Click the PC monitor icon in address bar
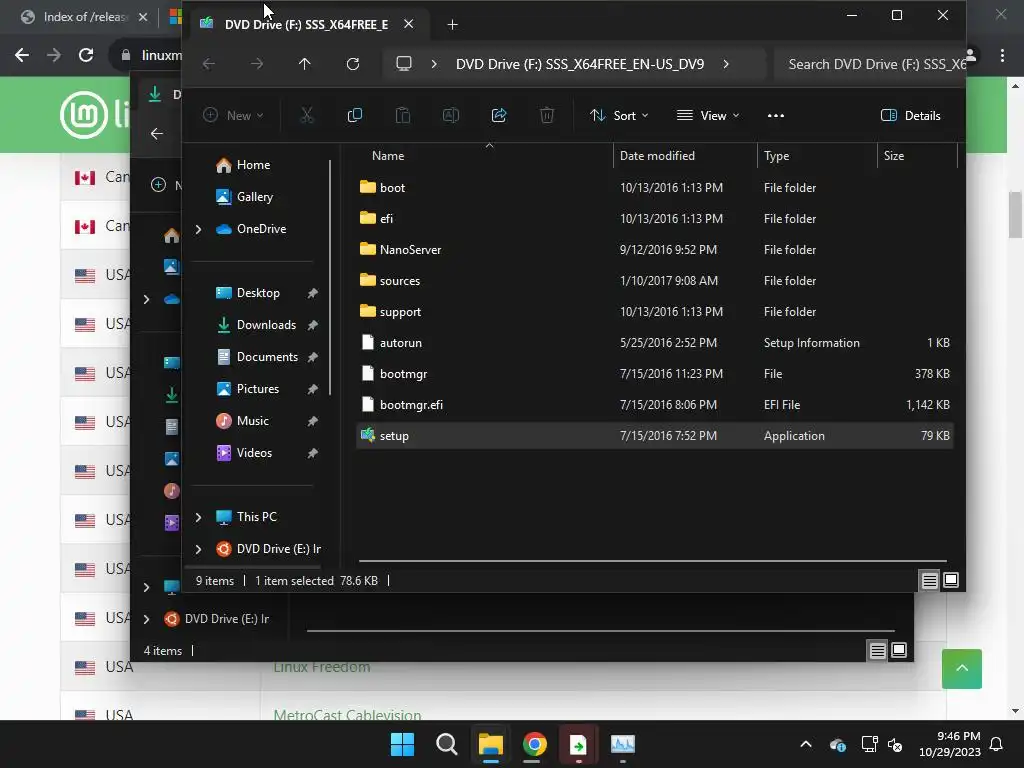Viewport: 1024px width, 768px height. click(404, 64)
